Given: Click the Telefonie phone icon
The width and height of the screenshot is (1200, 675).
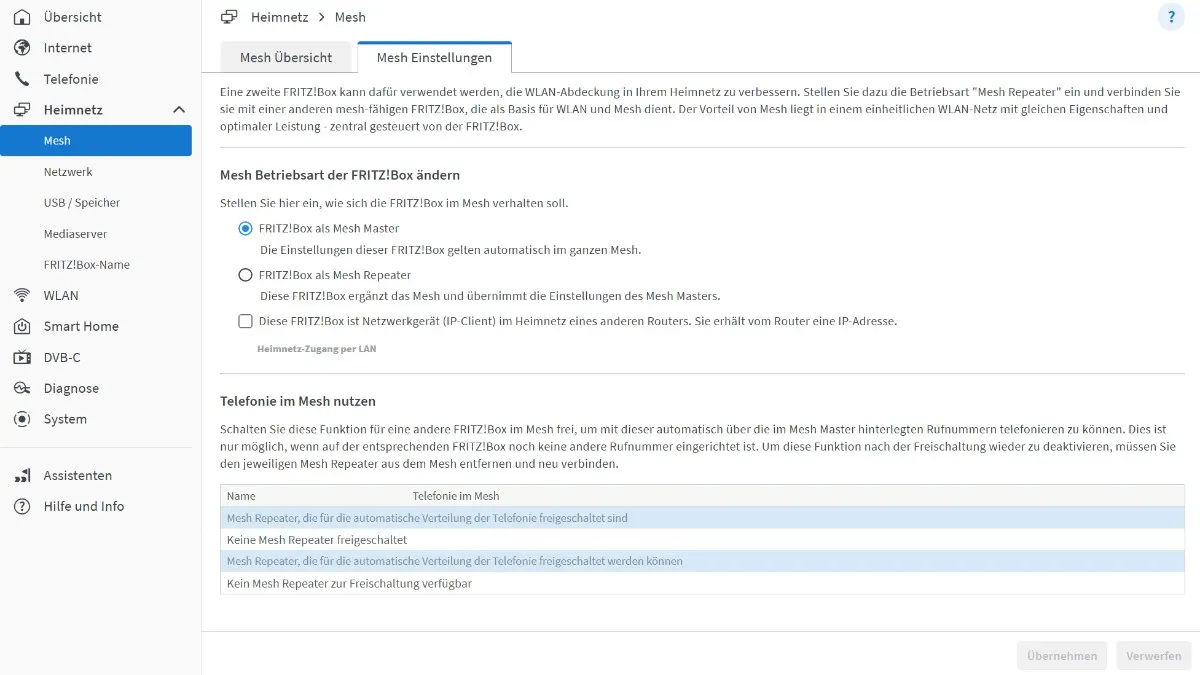Looking at the screenshot, I should tap(22, 79).
